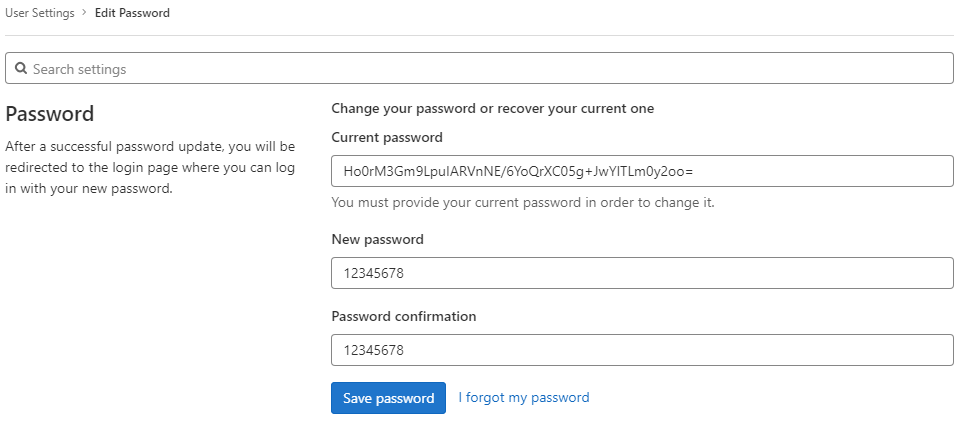965x432 pixels.
Task: Click the 'Password confirmation' label
Action: 404,316
